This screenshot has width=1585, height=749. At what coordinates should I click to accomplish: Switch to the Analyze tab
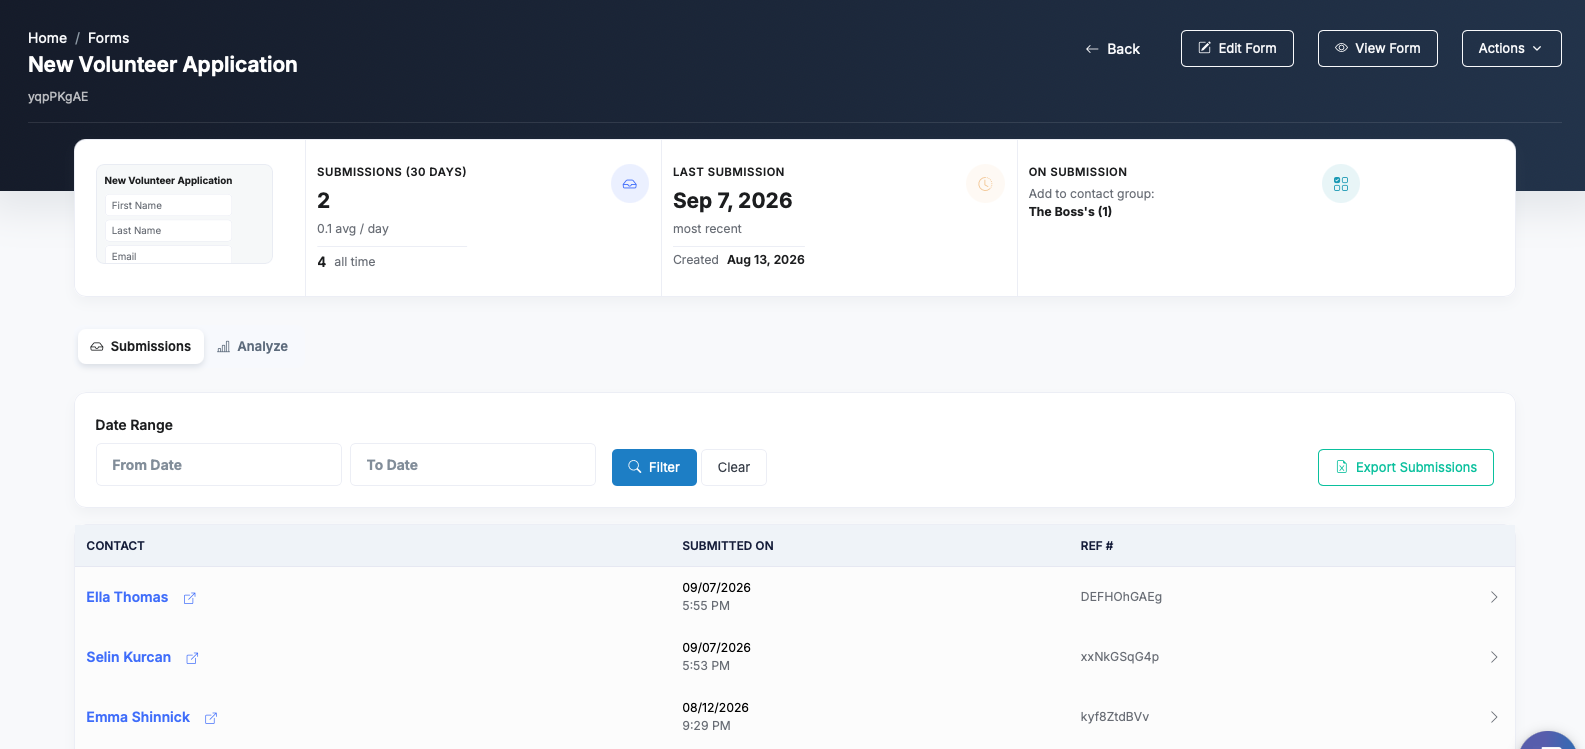pyautogui.click(x=253, y=346)
